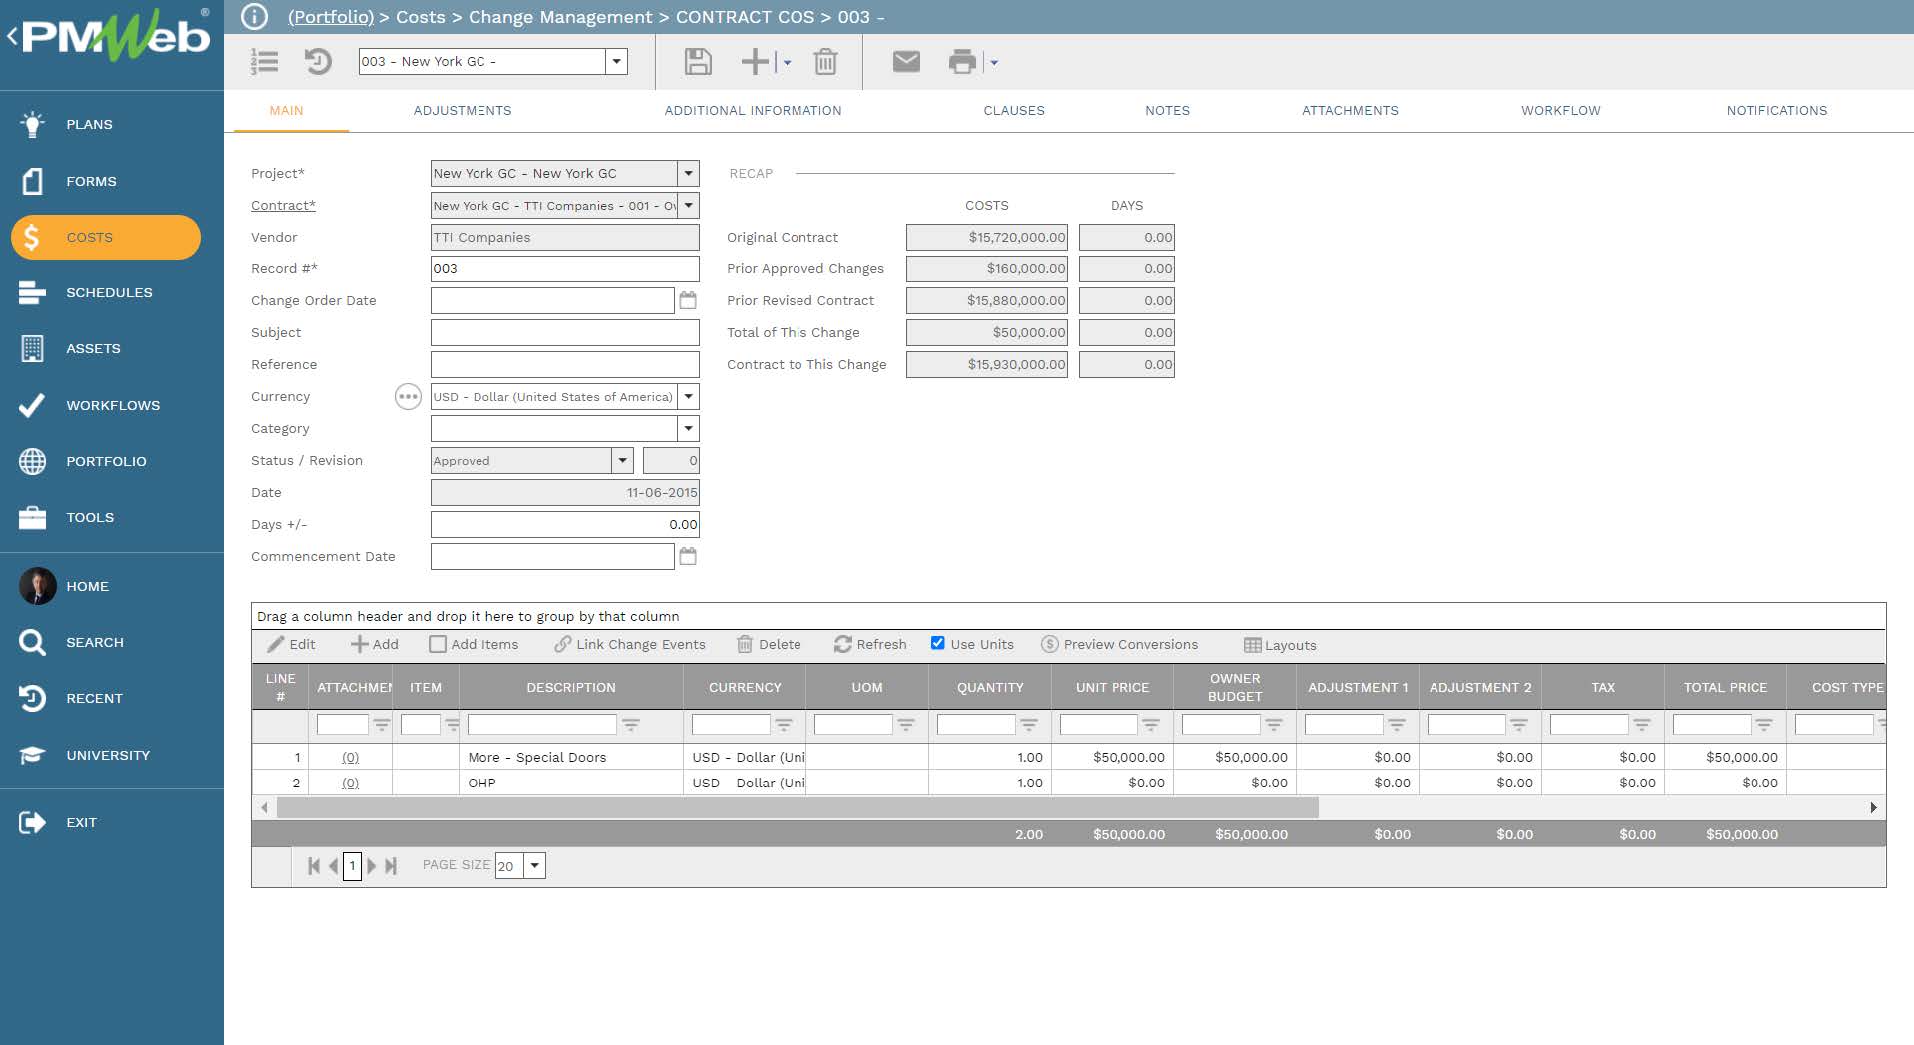
Task: Click Edit in the grid toolbar
Action: tap(292, 644)
